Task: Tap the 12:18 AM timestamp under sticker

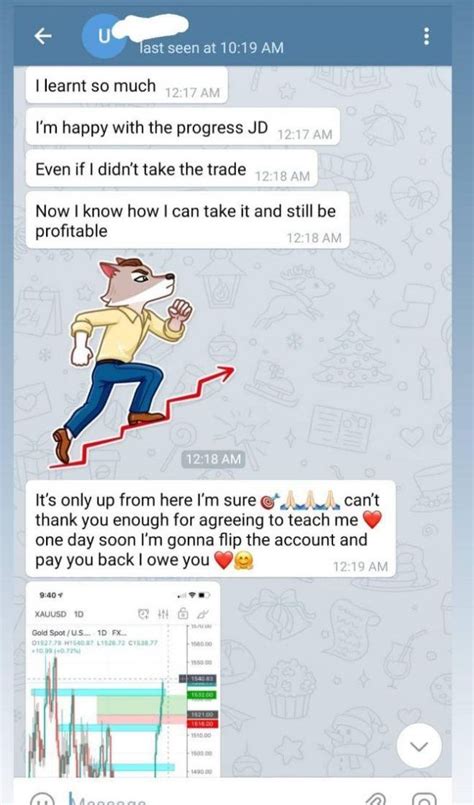Action: [x=213, y=459]
